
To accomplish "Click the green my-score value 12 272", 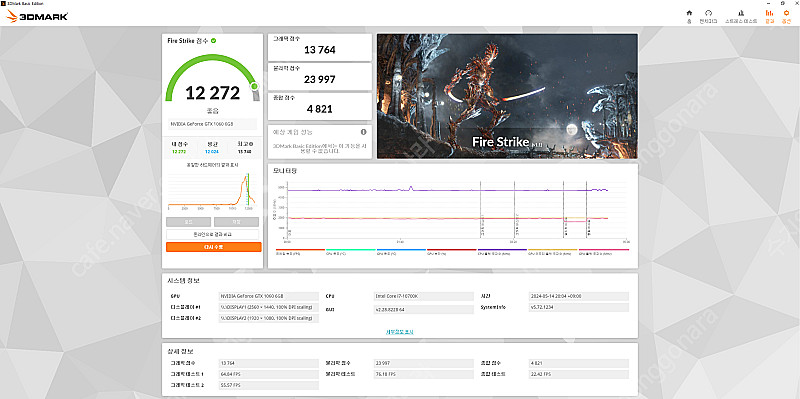I will 180,152.
